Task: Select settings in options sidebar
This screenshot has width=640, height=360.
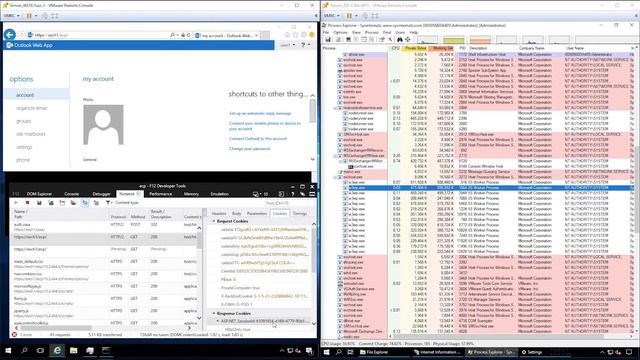Action: [x=24, y=147]
